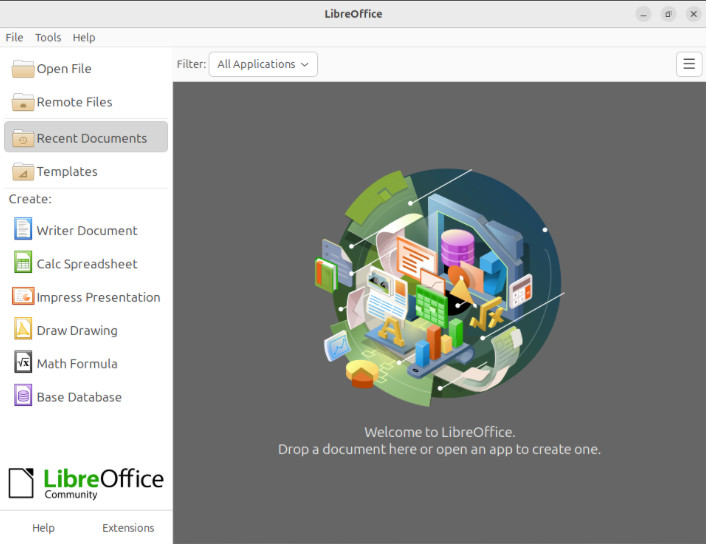Click the Writer Document icon
The image size is (706, 544).
(23, 228)
